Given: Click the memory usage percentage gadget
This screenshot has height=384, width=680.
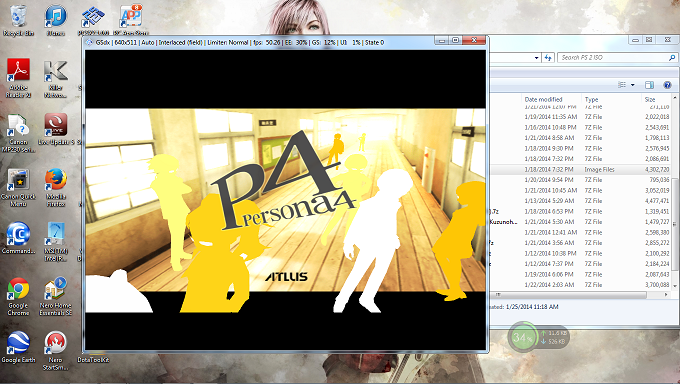Looking at the screenshot, I should tap(523, 337).
